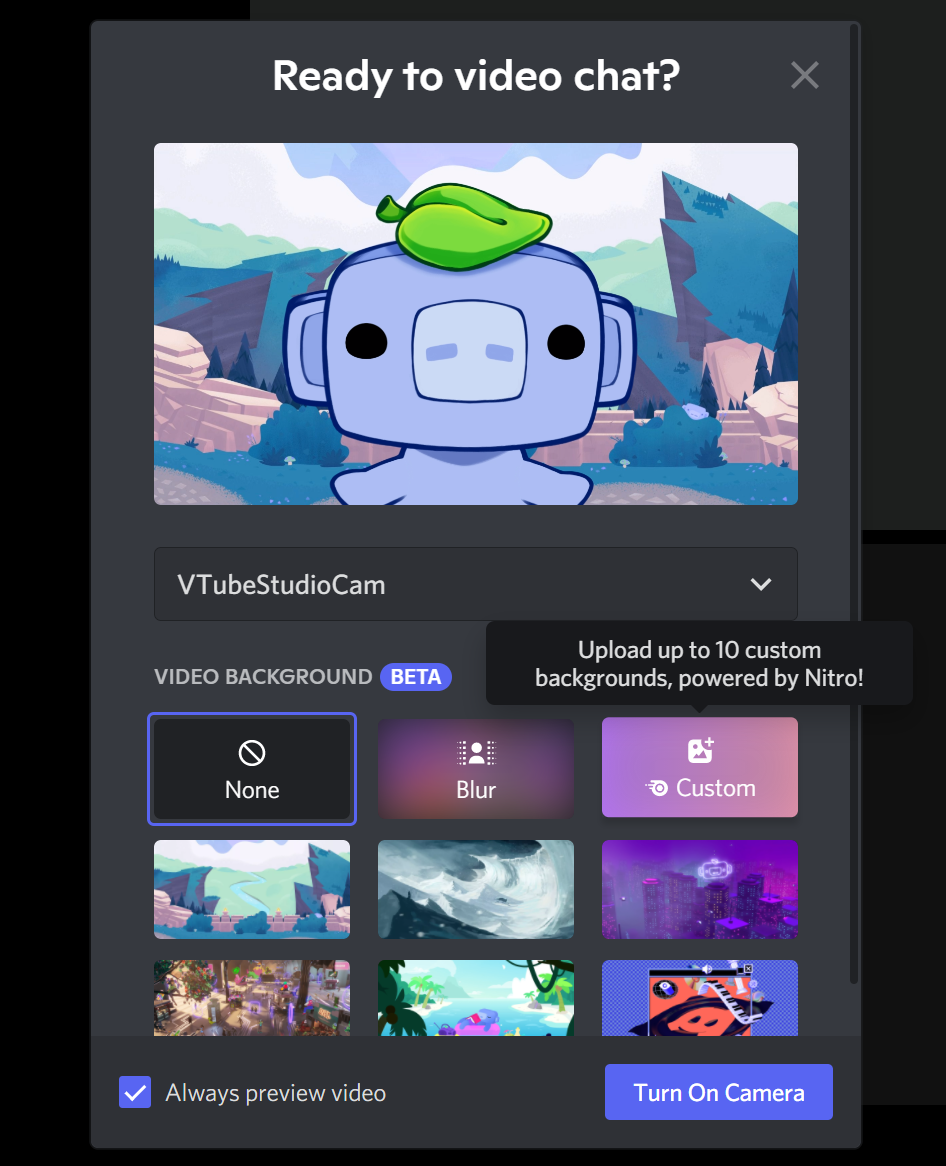Viewport: 946px width, 1166px height.
Task: Select None as video background
Action: [x=252, y=768]
